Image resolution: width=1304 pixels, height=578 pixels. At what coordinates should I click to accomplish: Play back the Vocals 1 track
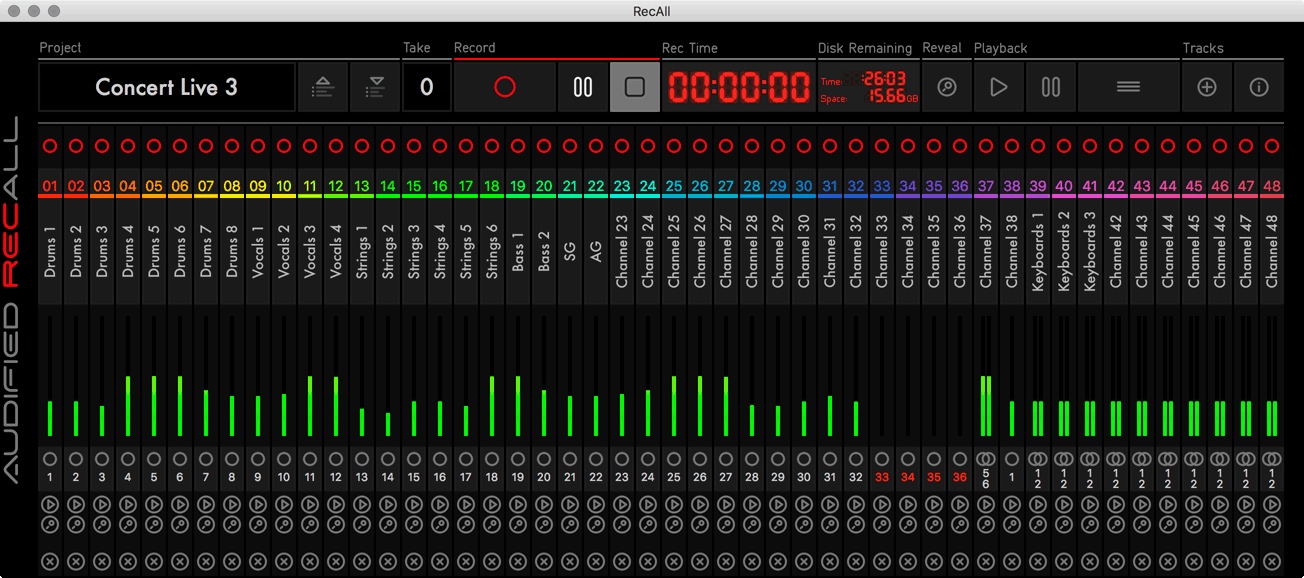tap(257, 504)
